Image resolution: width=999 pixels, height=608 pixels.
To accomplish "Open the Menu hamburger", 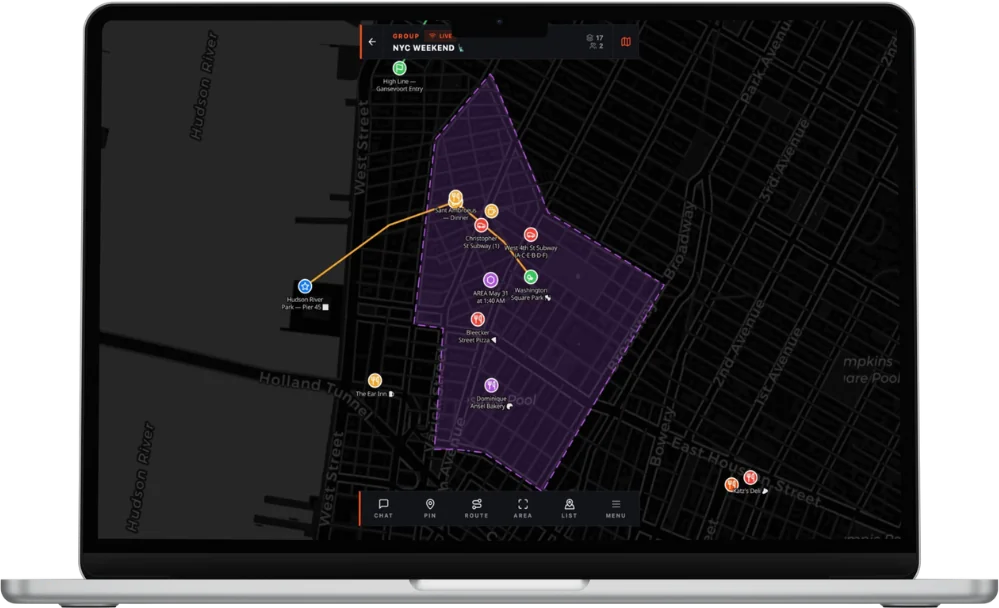I will coord(615,508).
